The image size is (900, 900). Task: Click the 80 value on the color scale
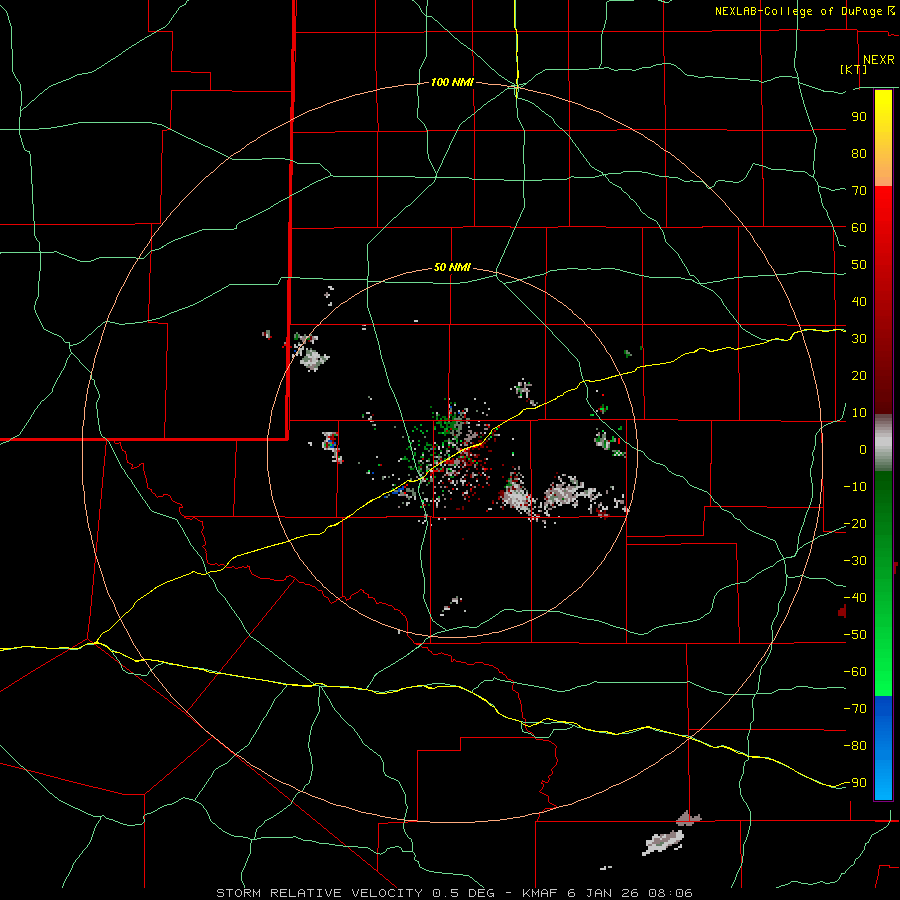859,153
